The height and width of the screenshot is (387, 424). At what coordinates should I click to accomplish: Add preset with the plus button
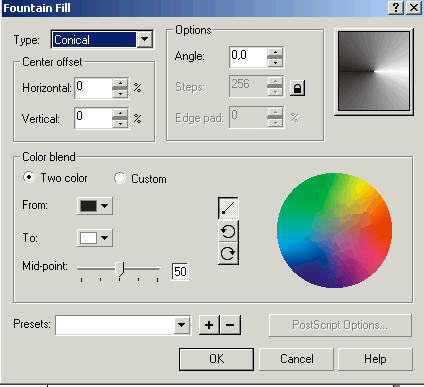[209, 325]
